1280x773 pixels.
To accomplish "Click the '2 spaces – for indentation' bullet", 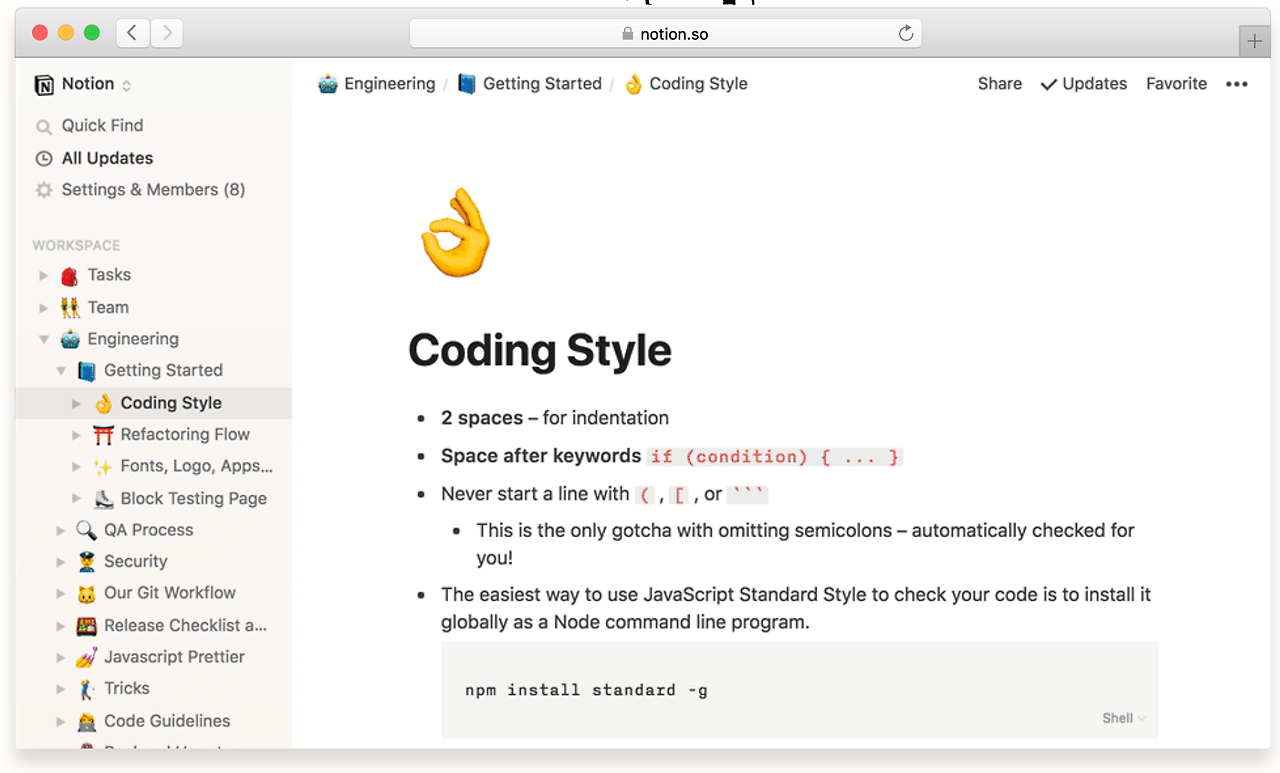I will click(x=555, y=418).
